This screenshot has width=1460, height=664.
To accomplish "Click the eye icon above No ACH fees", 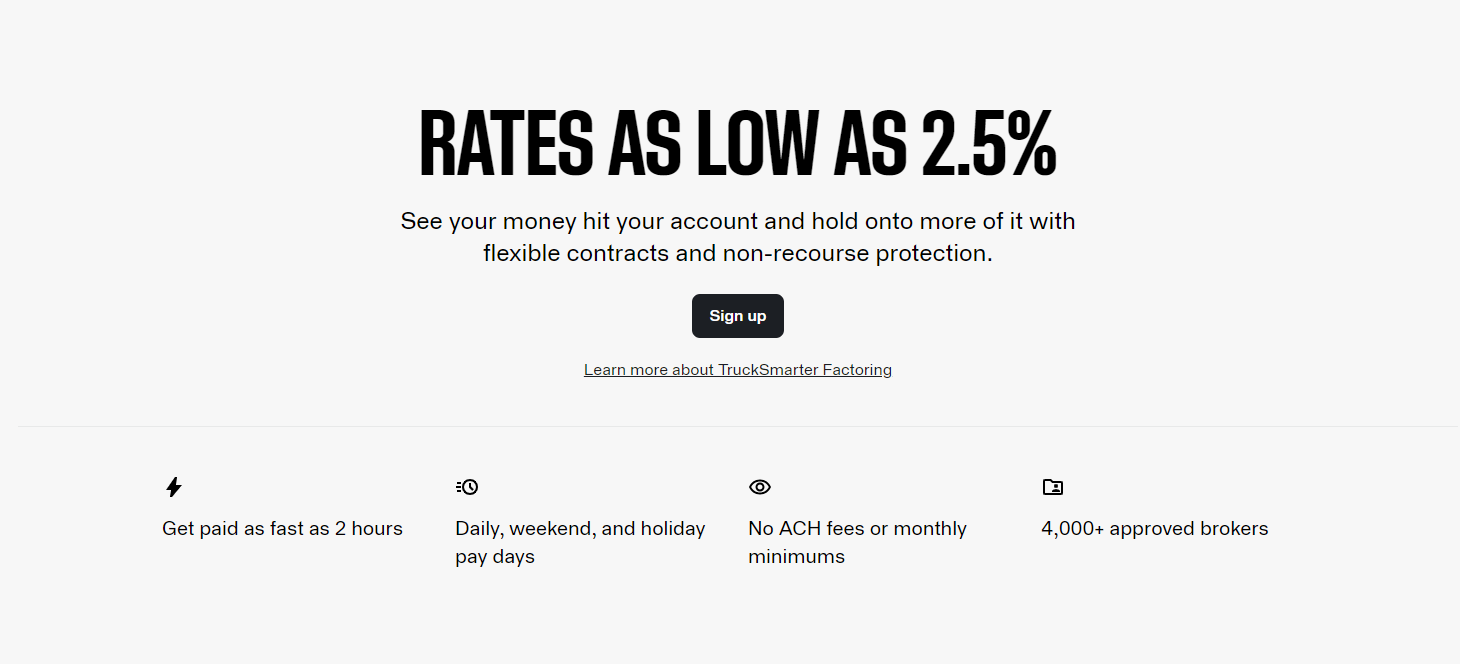I will click(x=760, y=487).
